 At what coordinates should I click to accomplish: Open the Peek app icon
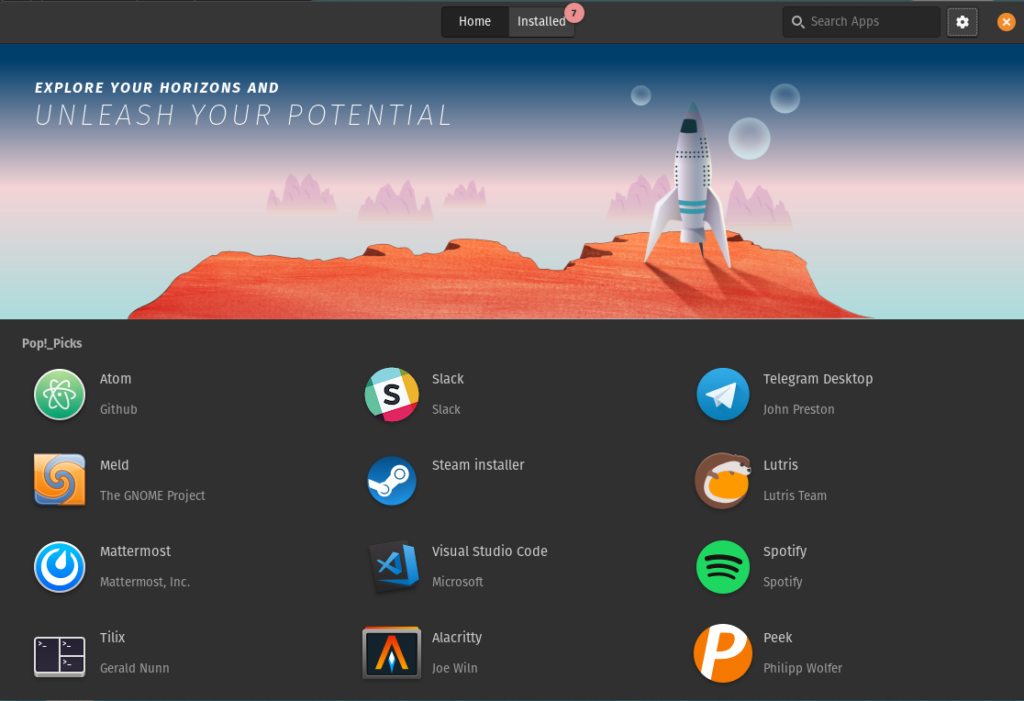coord(722,653)
